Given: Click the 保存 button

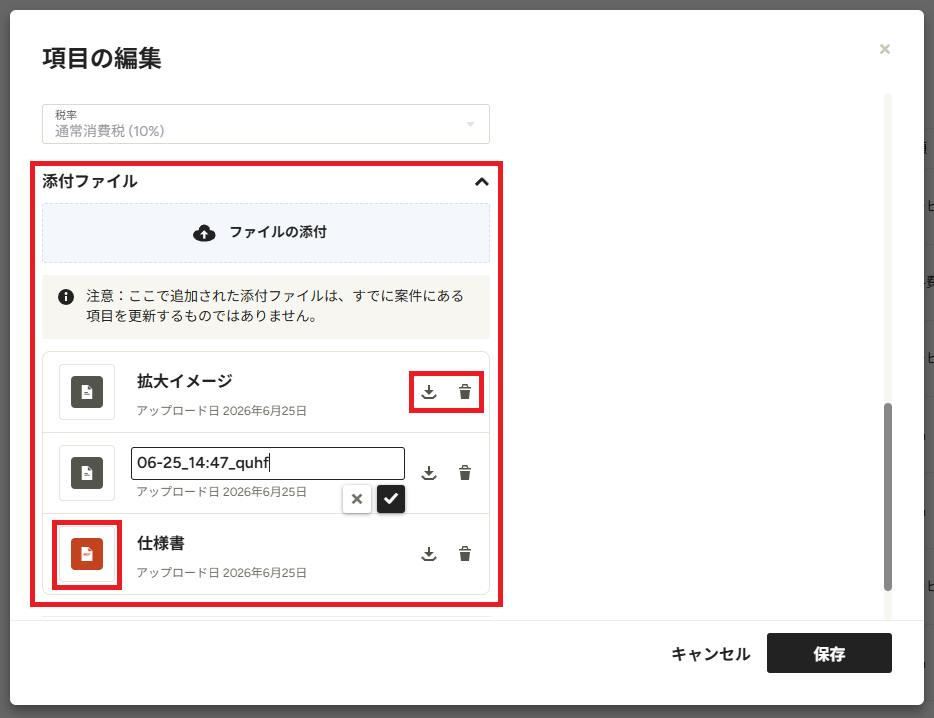Looking at the screenshot, I should (829, 653).
